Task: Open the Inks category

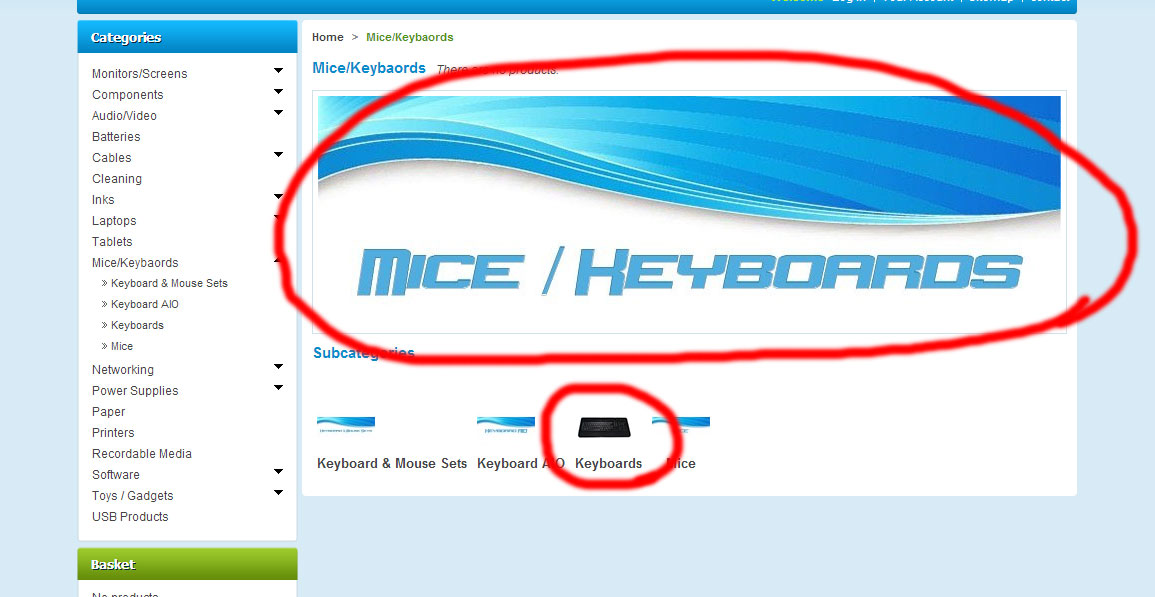Action: click(x=103, y=200)
